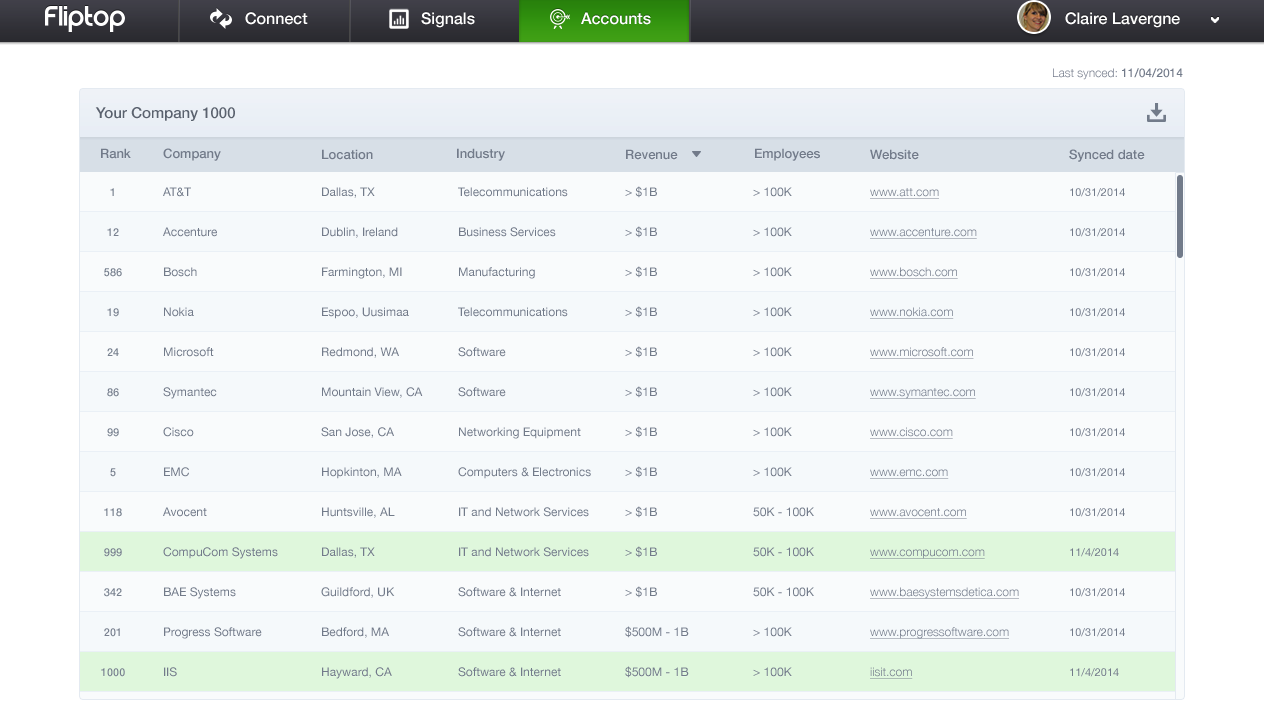This screenshot has width=1264, height=707.
Task: Click Business Services industry cell
Action: 507,232
